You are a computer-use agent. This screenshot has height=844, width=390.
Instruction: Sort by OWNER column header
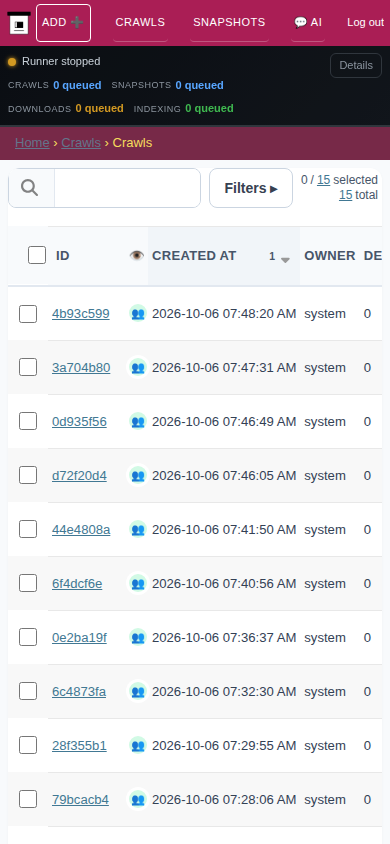[x=330, y=256]
